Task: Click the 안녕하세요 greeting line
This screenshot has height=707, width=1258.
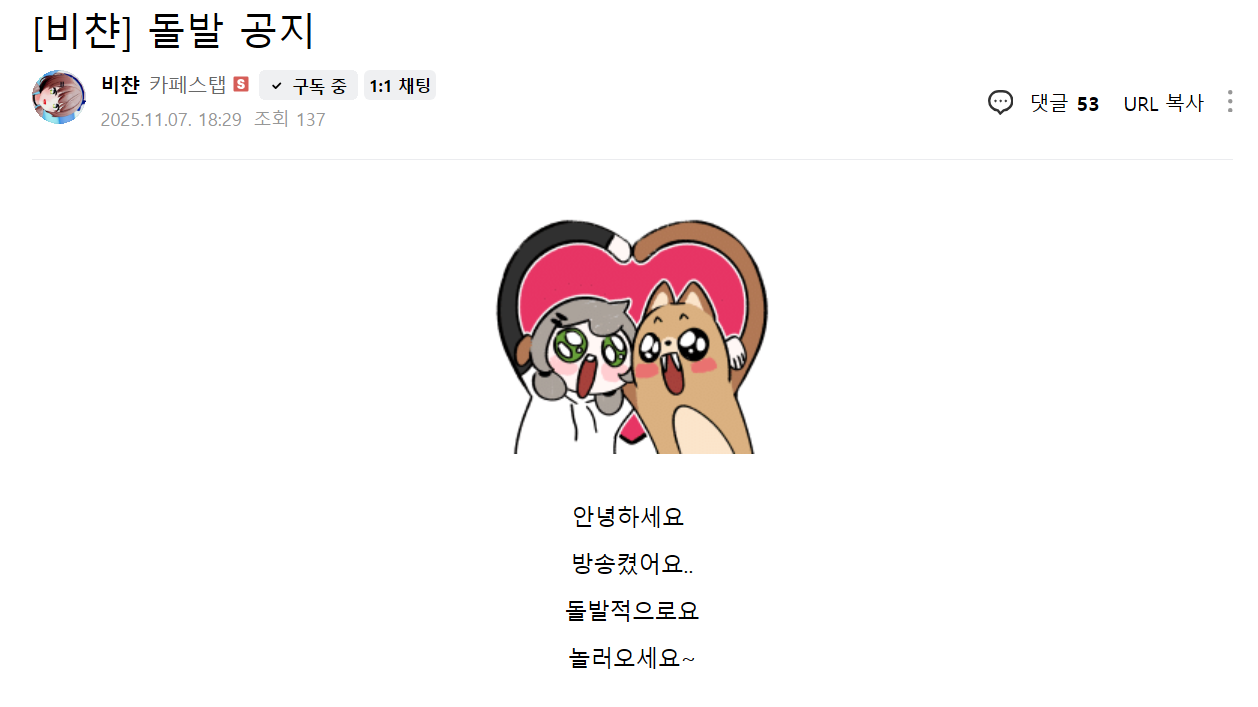Action: click(628, 517)
